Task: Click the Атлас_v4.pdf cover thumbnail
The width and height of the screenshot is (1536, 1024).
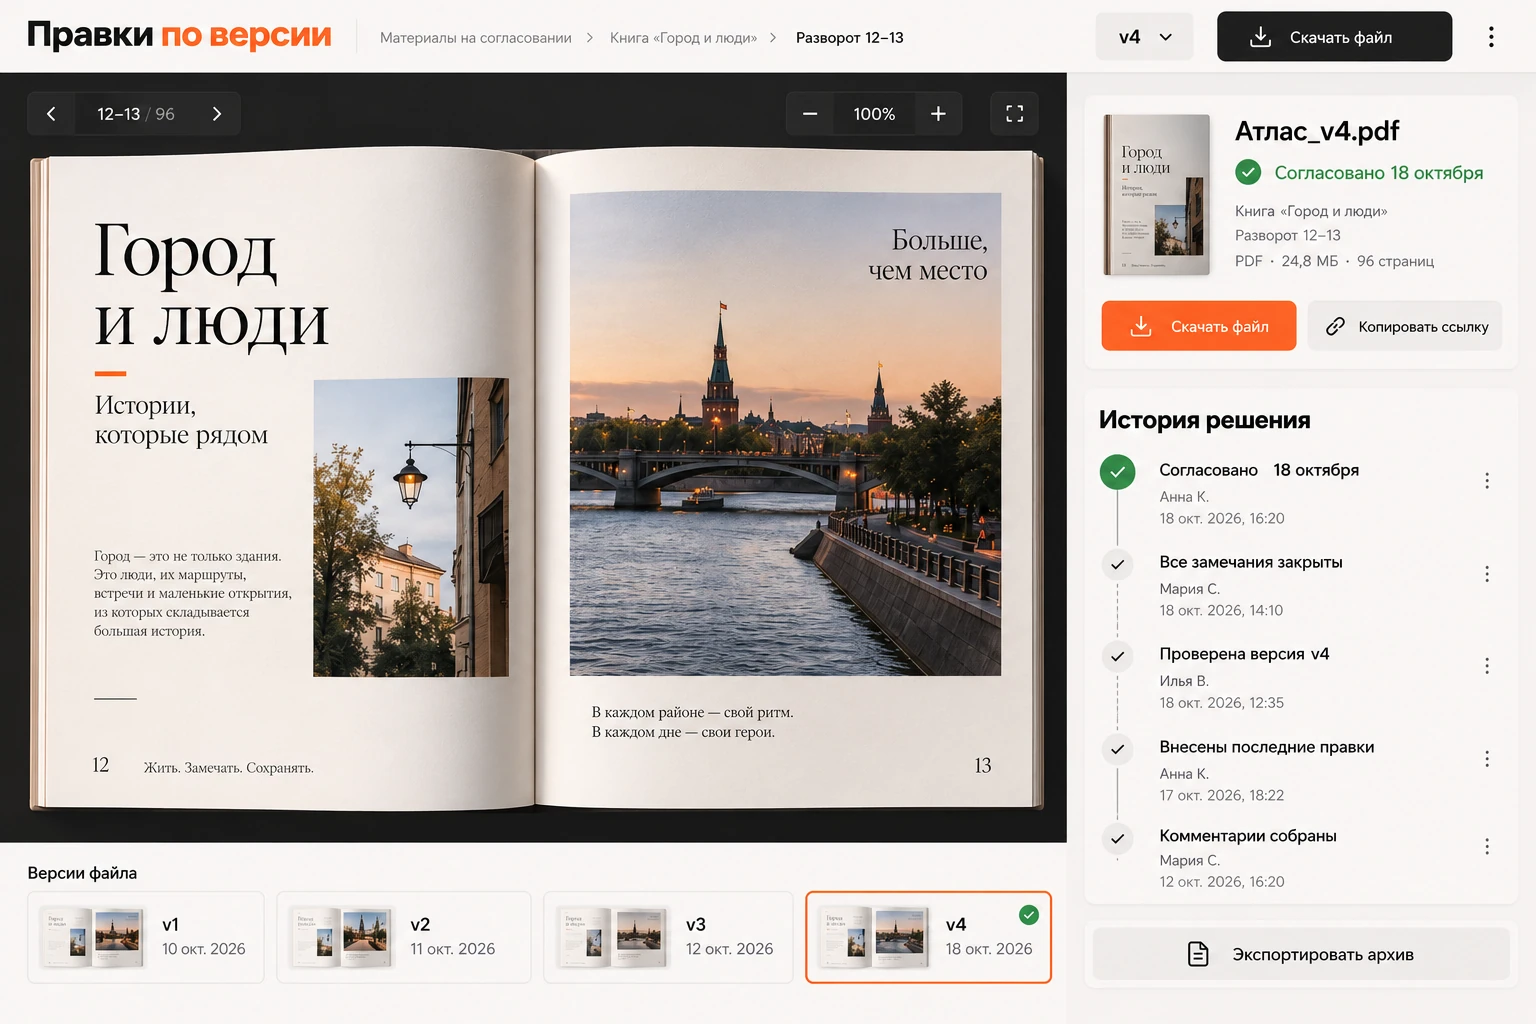Action: tap(1156, 195)
